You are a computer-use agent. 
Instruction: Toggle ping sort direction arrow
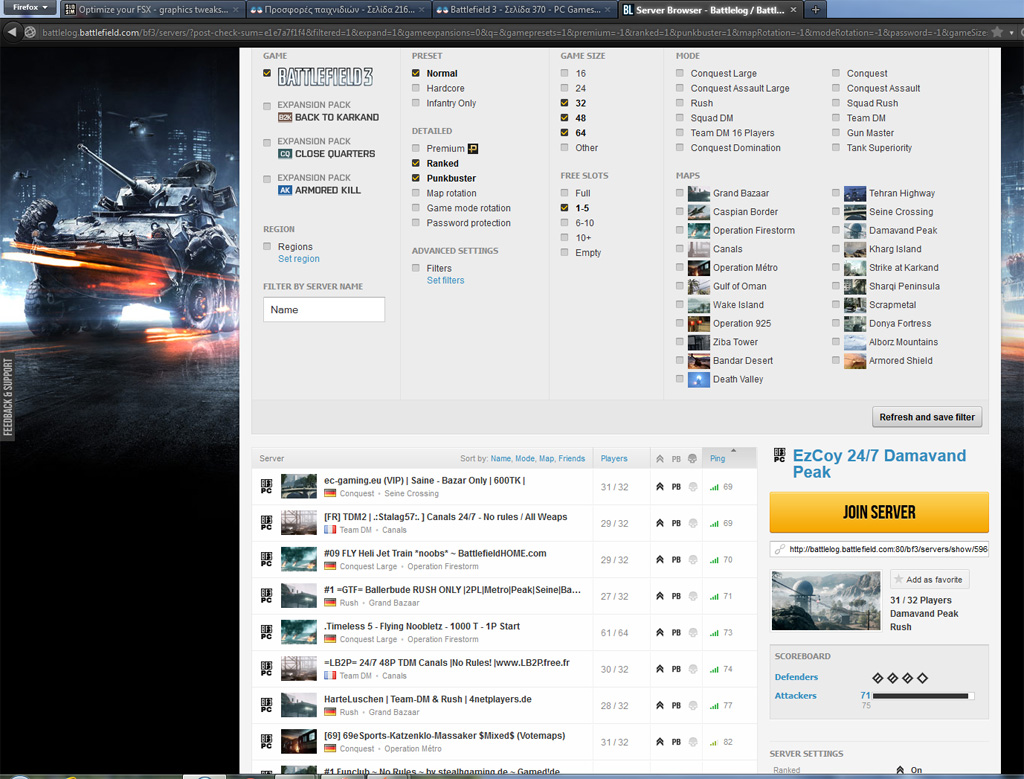(733, 451)
